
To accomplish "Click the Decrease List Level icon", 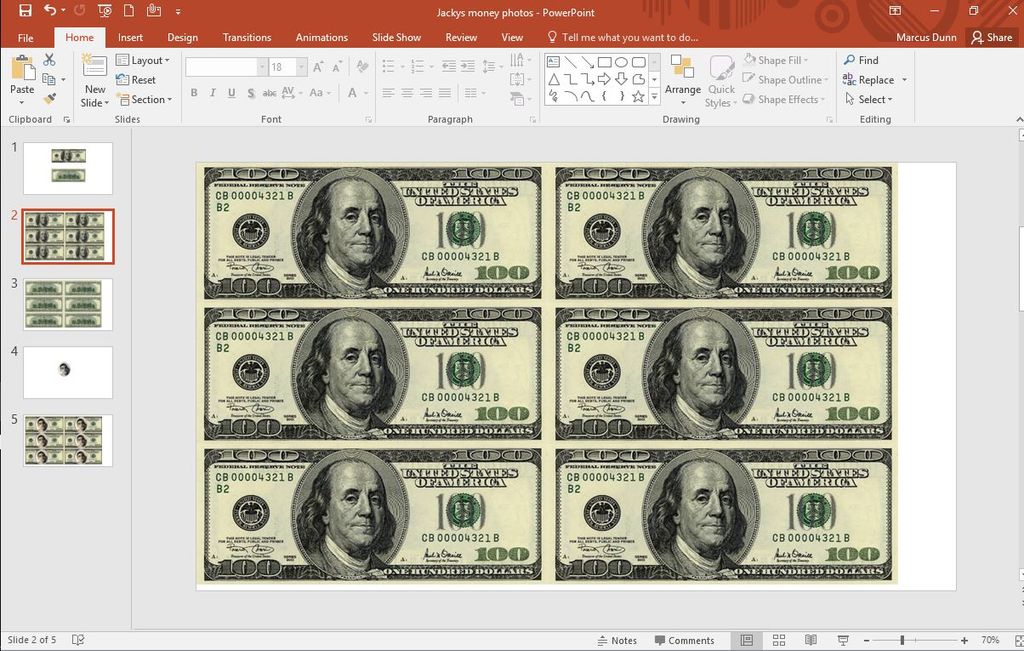I will click(x=449, y=66).
